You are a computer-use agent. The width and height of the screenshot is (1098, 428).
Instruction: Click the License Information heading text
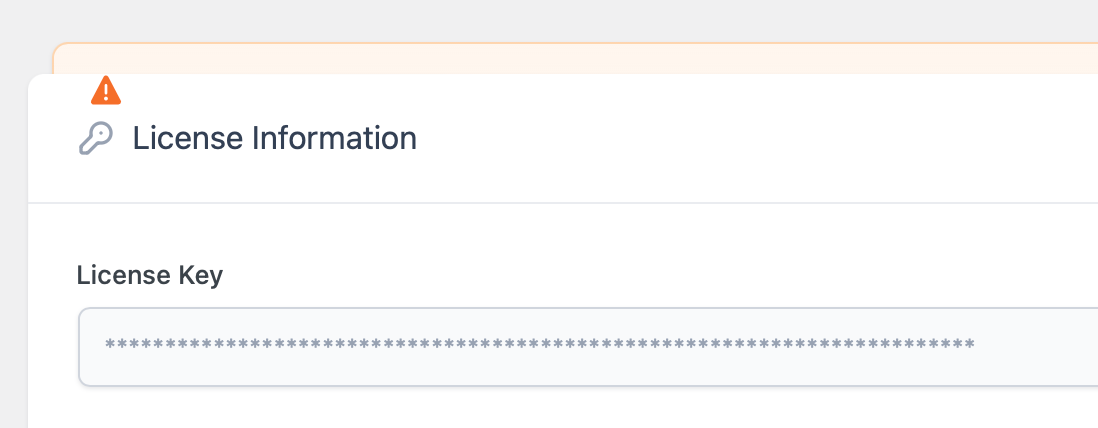(x=274, y=138)
